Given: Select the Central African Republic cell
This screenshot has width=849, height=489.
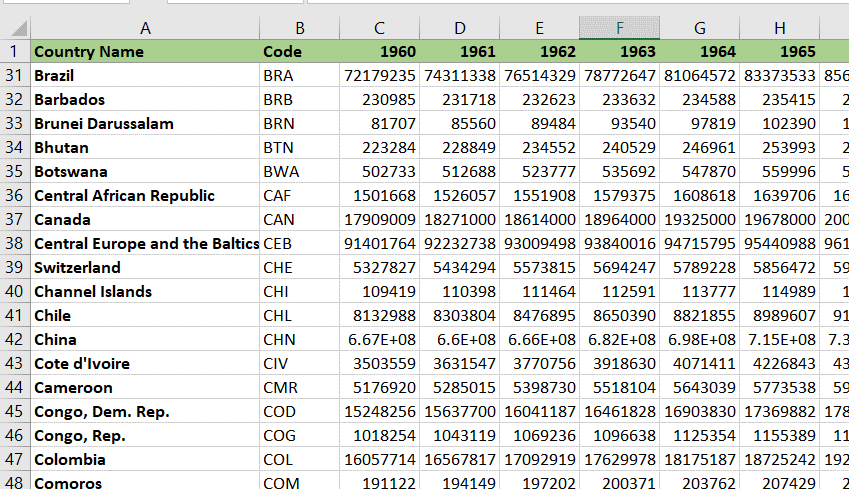Looking at the screenshot, I should click(x=145, y=195).
